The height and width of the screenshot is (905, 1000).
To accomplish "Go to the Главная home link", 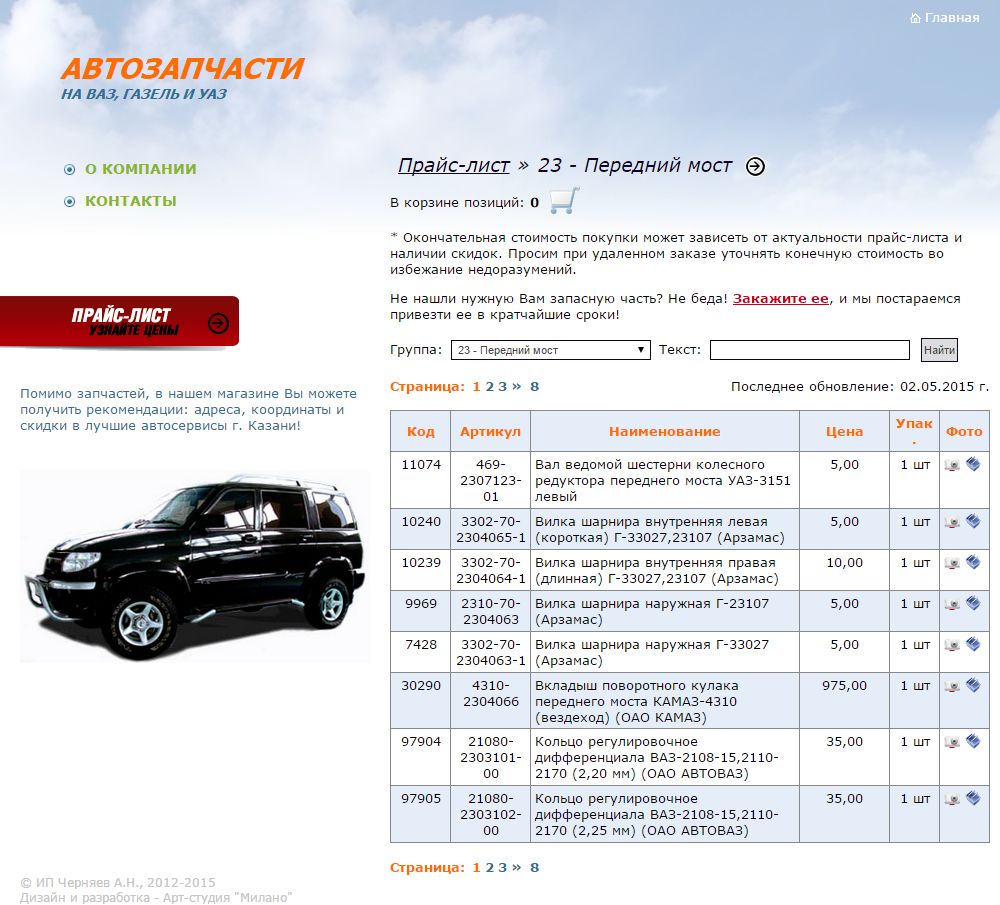I will (x=945, y=18).
